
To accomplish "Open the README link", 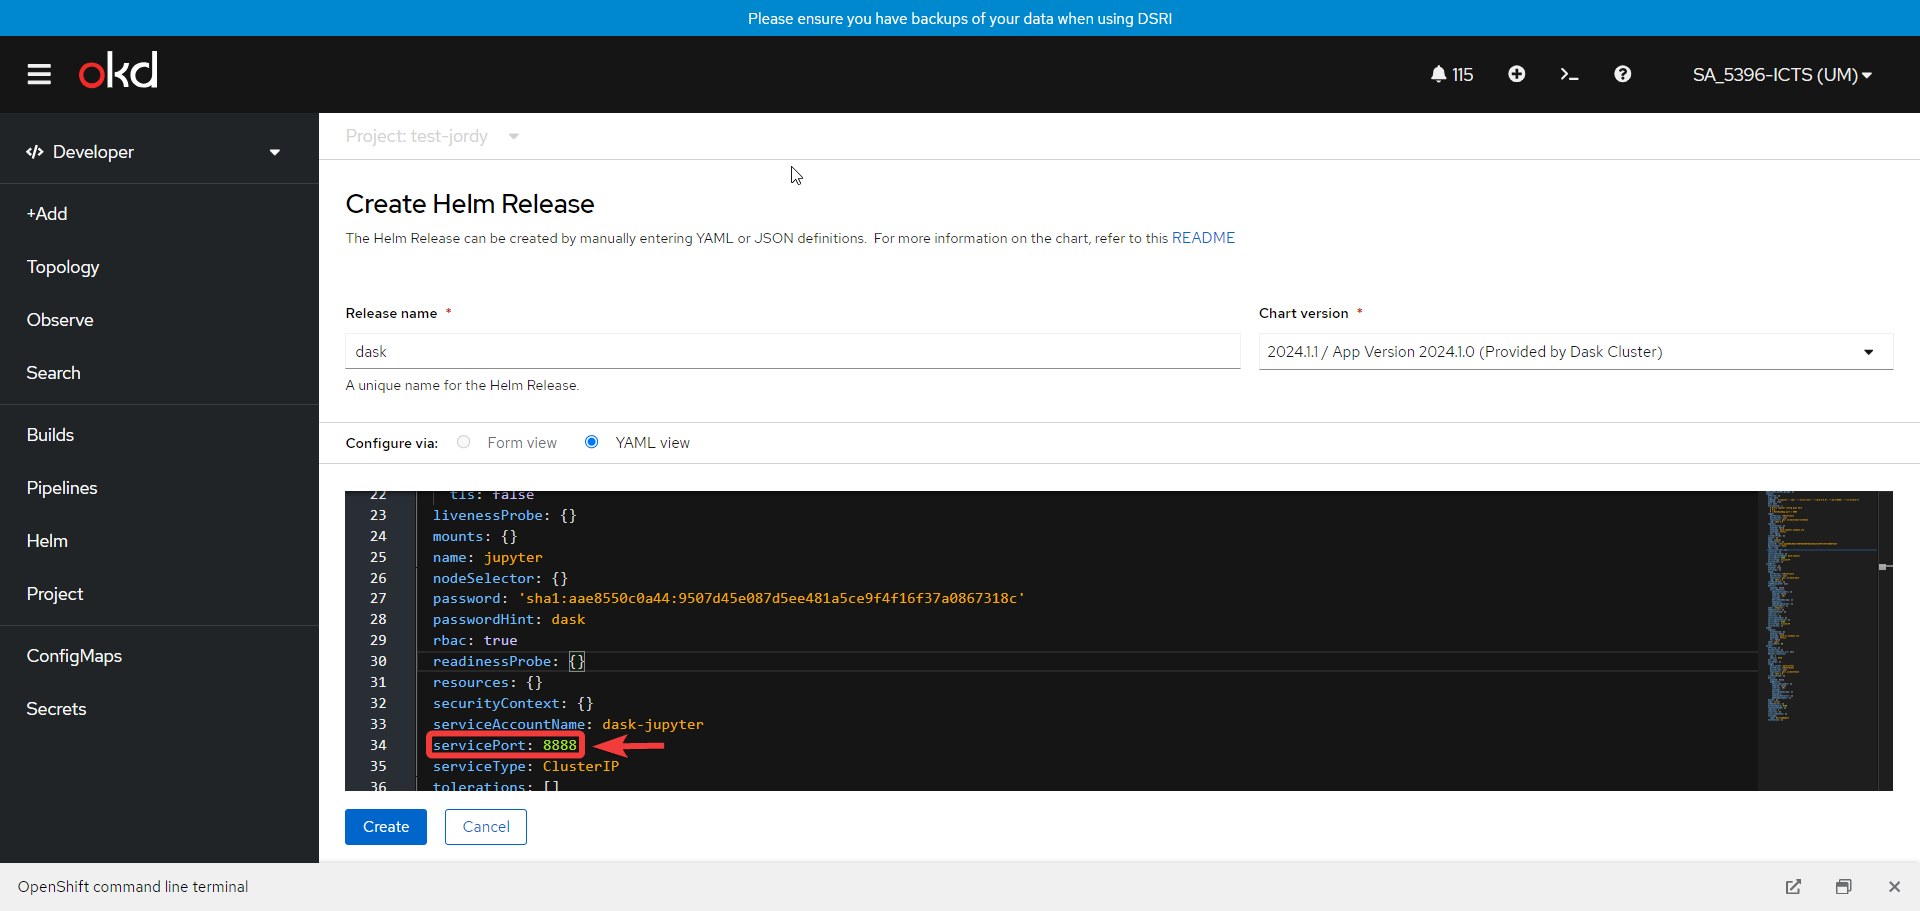I will [1203, 238].
